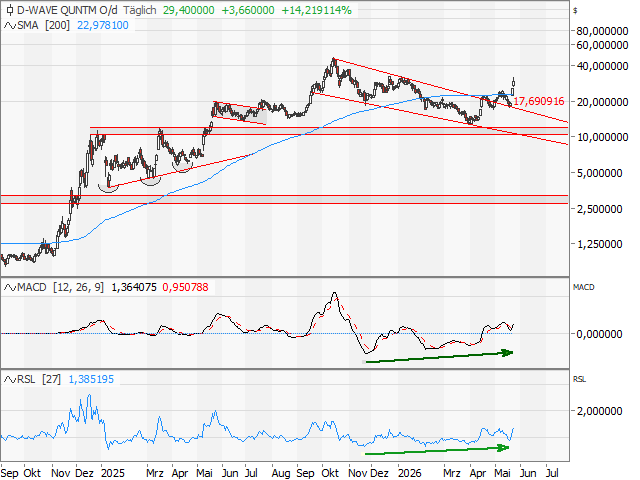640x480 pixels.
Task: Click the $ currency symbol on price axis
Action: tap(575, 11)
